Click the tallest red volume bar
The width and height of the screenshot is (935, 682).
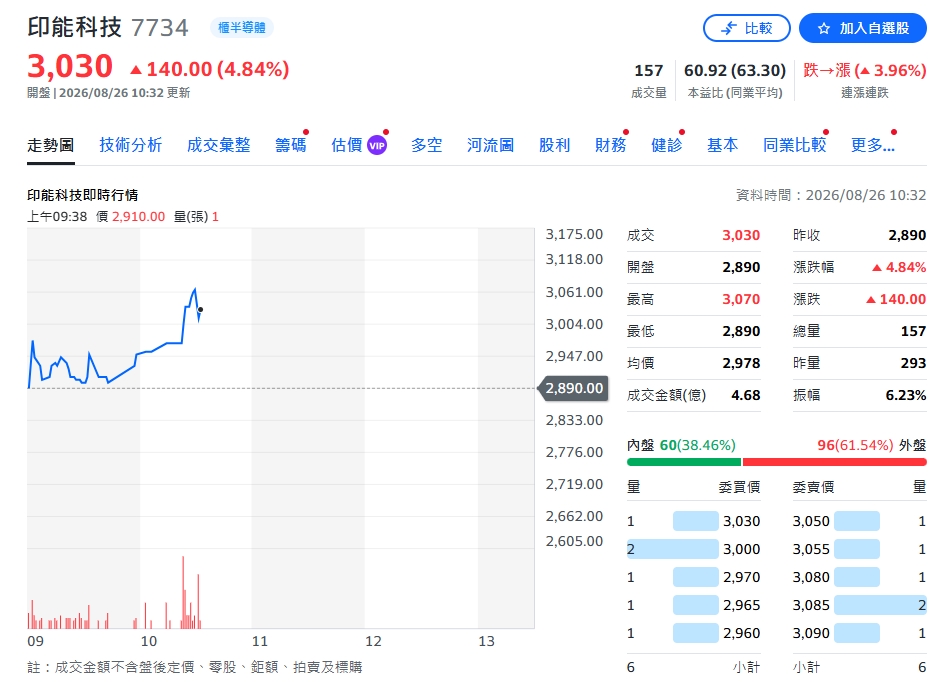183,592
